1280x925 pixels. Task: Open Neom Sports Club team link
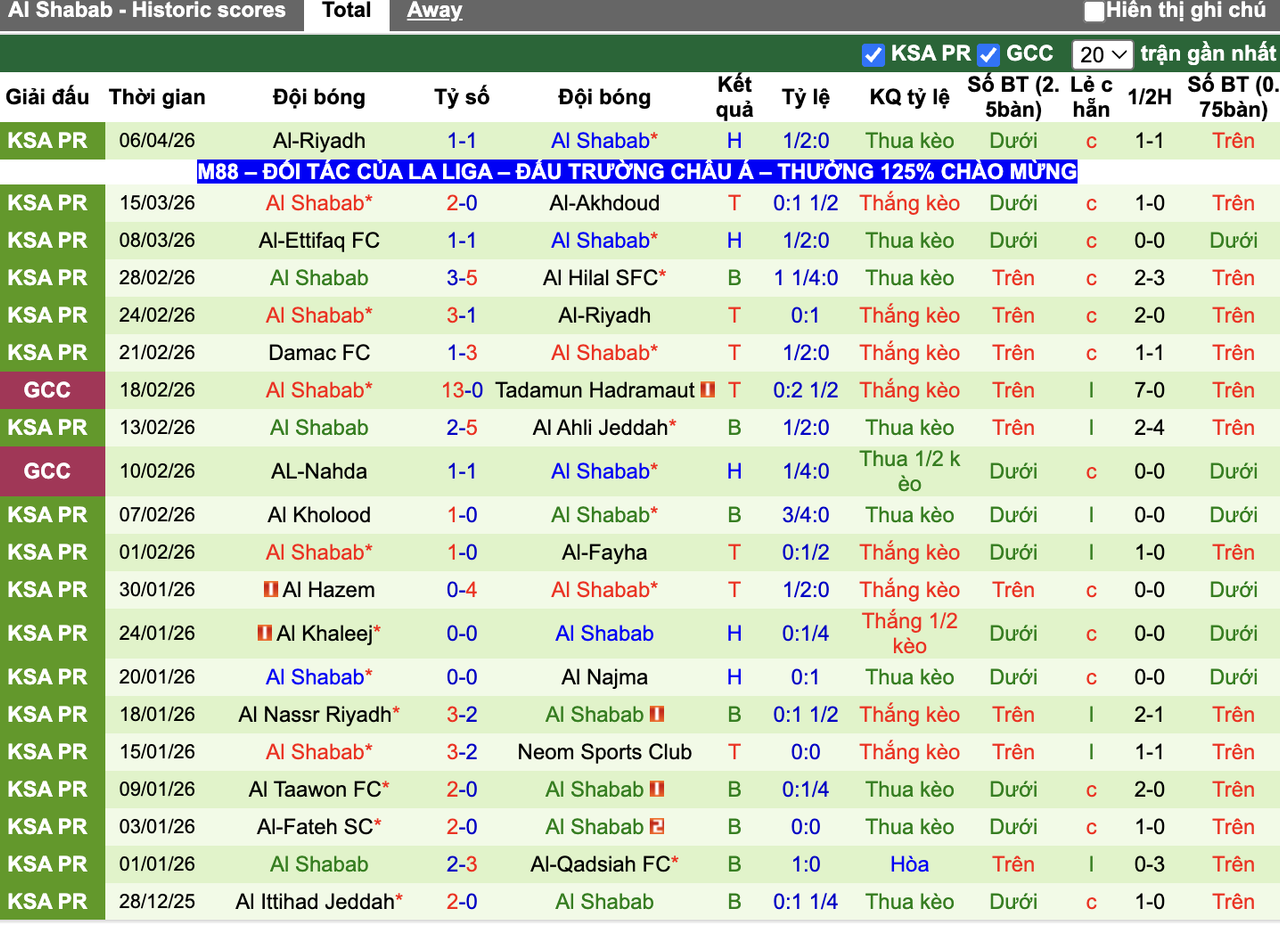605,753
